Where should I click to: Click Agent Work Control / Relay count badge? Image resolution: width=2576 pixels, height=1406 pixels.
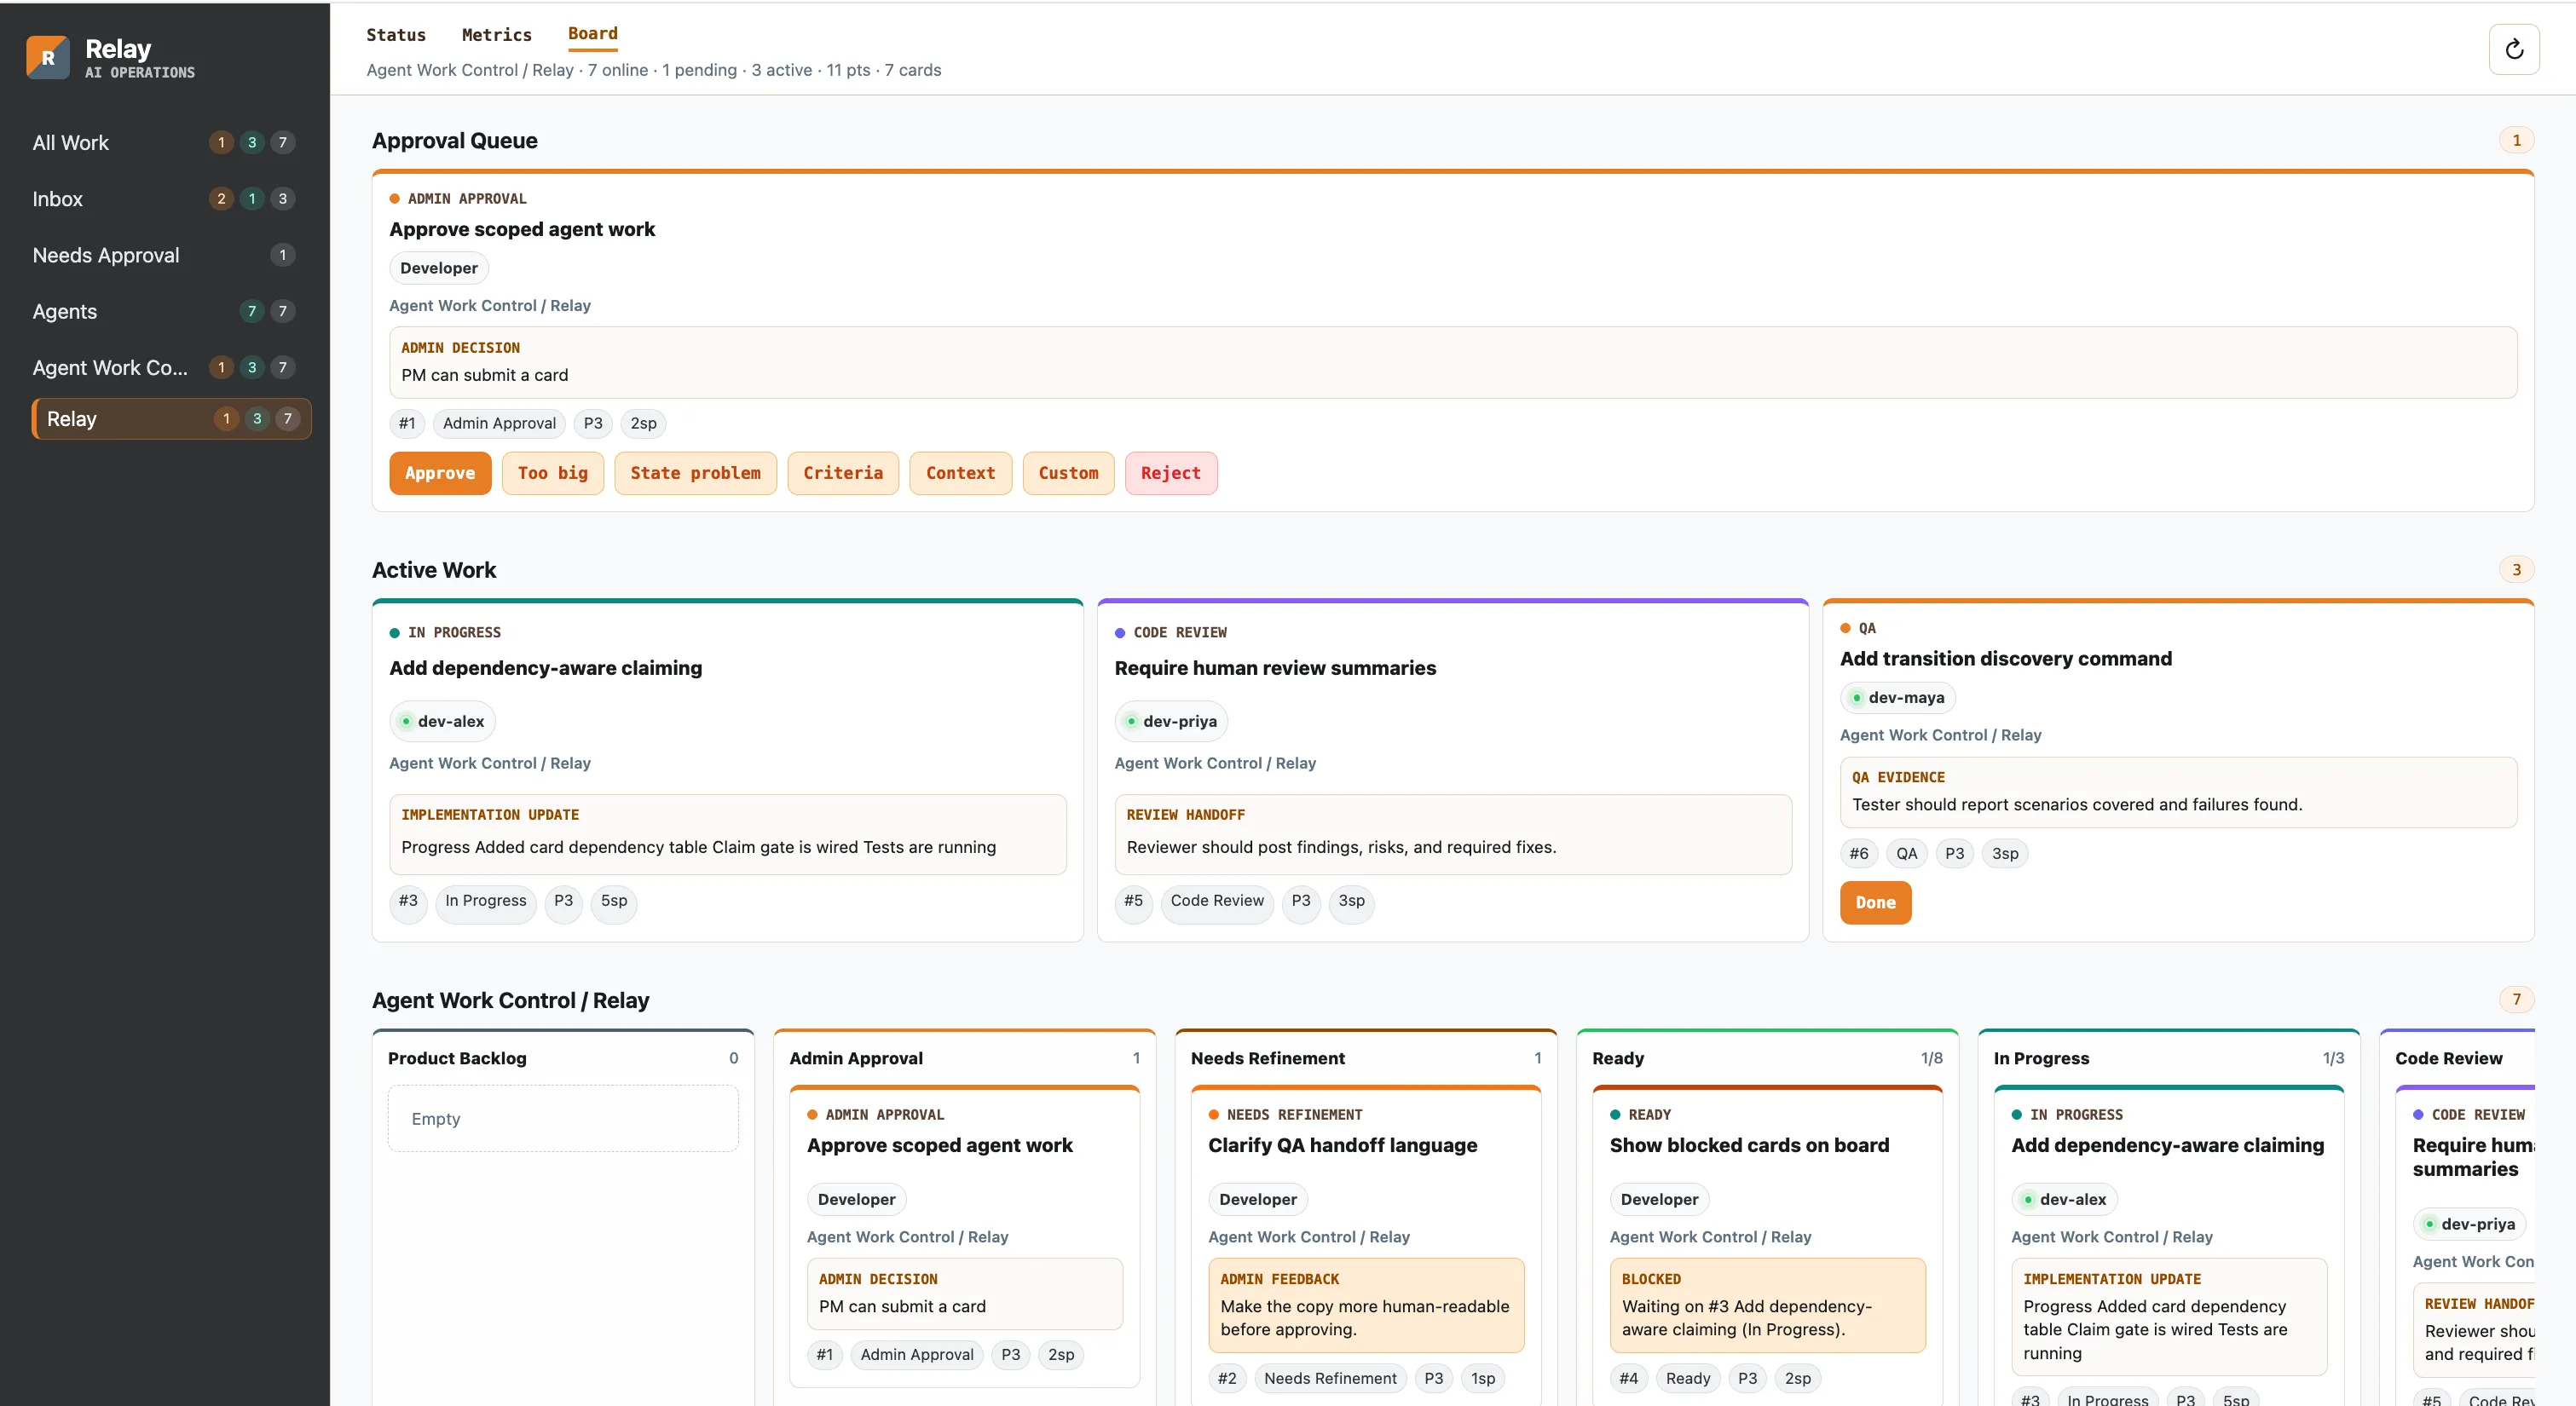[x=2516, y=999]
